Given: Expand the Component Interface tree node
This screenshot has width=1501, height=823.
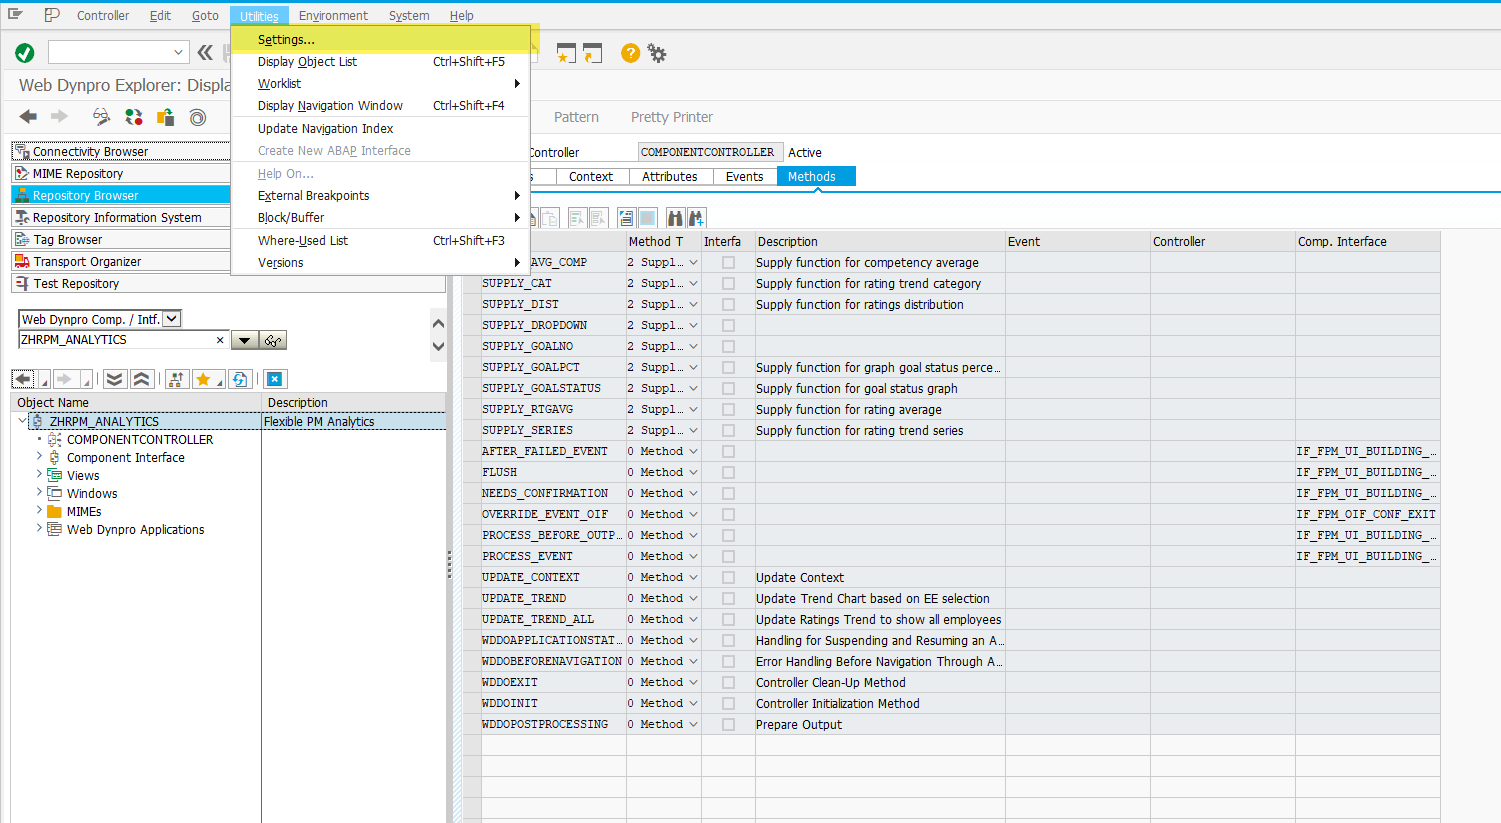Looking at the screenshot, I should coord(40,457).
